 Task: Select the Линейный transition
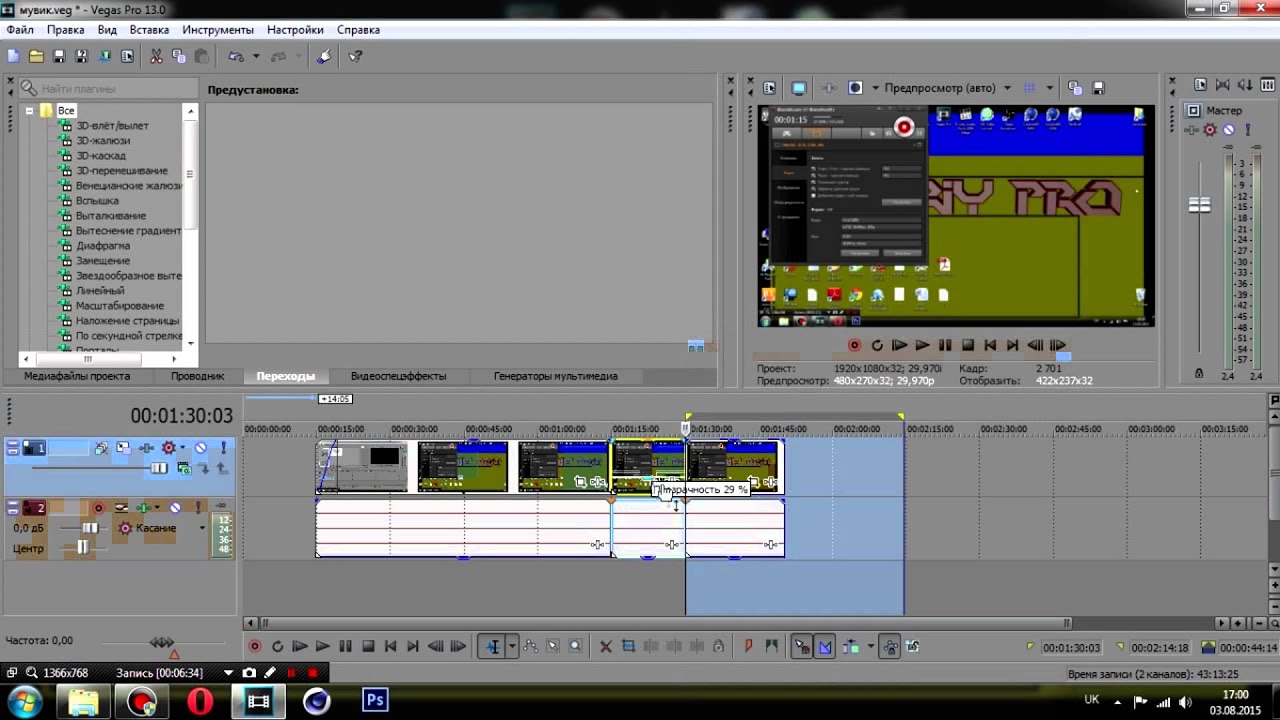(x=100, y=291)
